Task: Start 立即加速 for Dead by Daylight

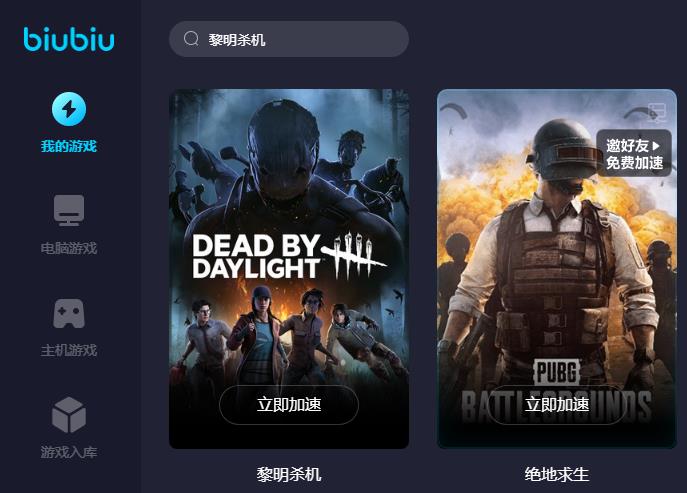Action: click(289, 404)
